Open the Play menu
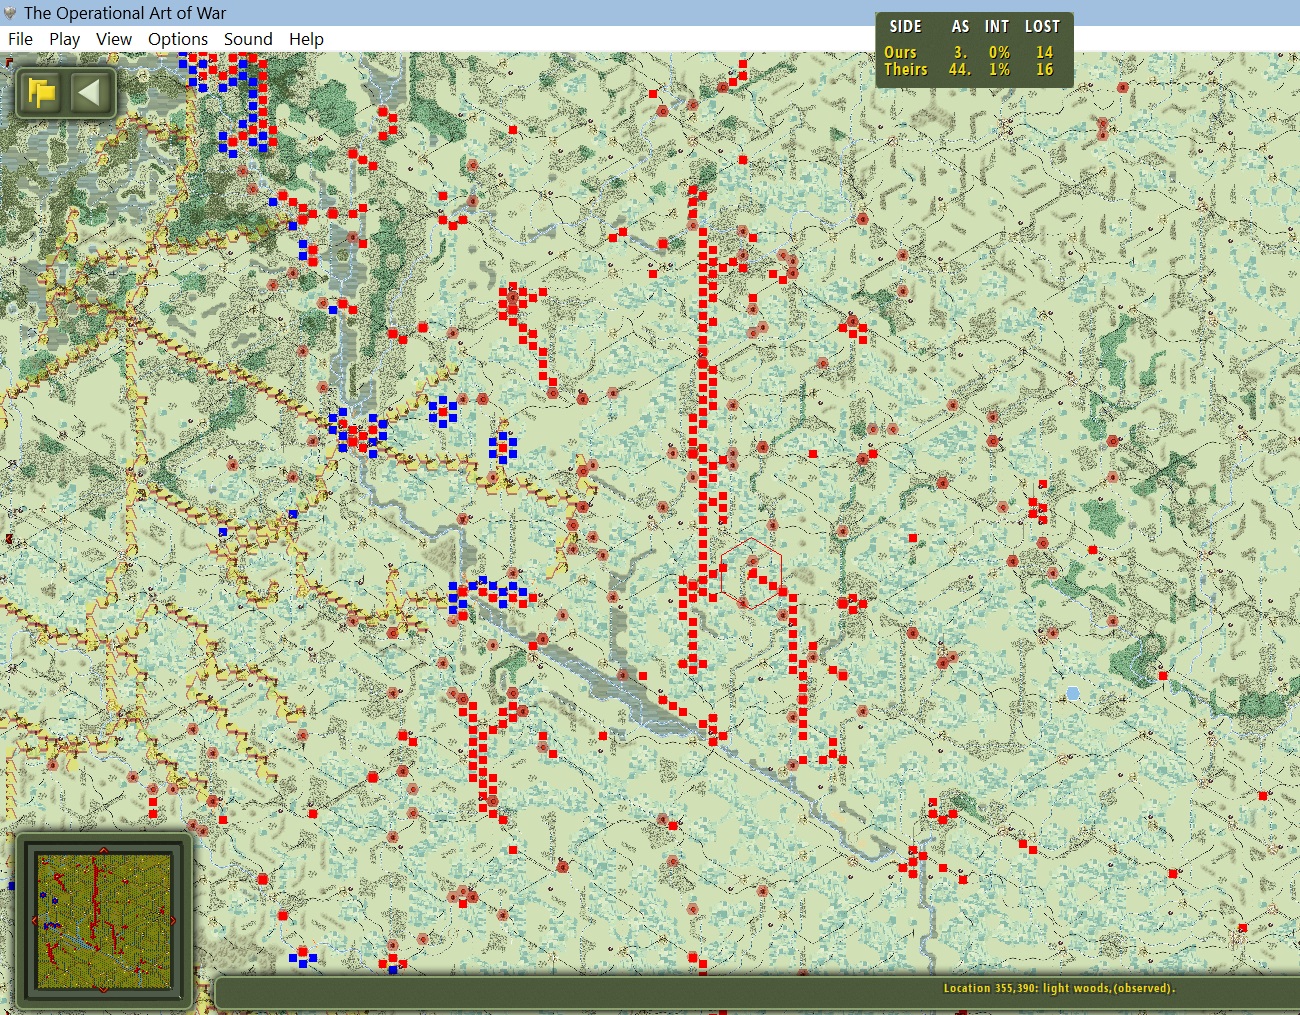 coord(64,39)
